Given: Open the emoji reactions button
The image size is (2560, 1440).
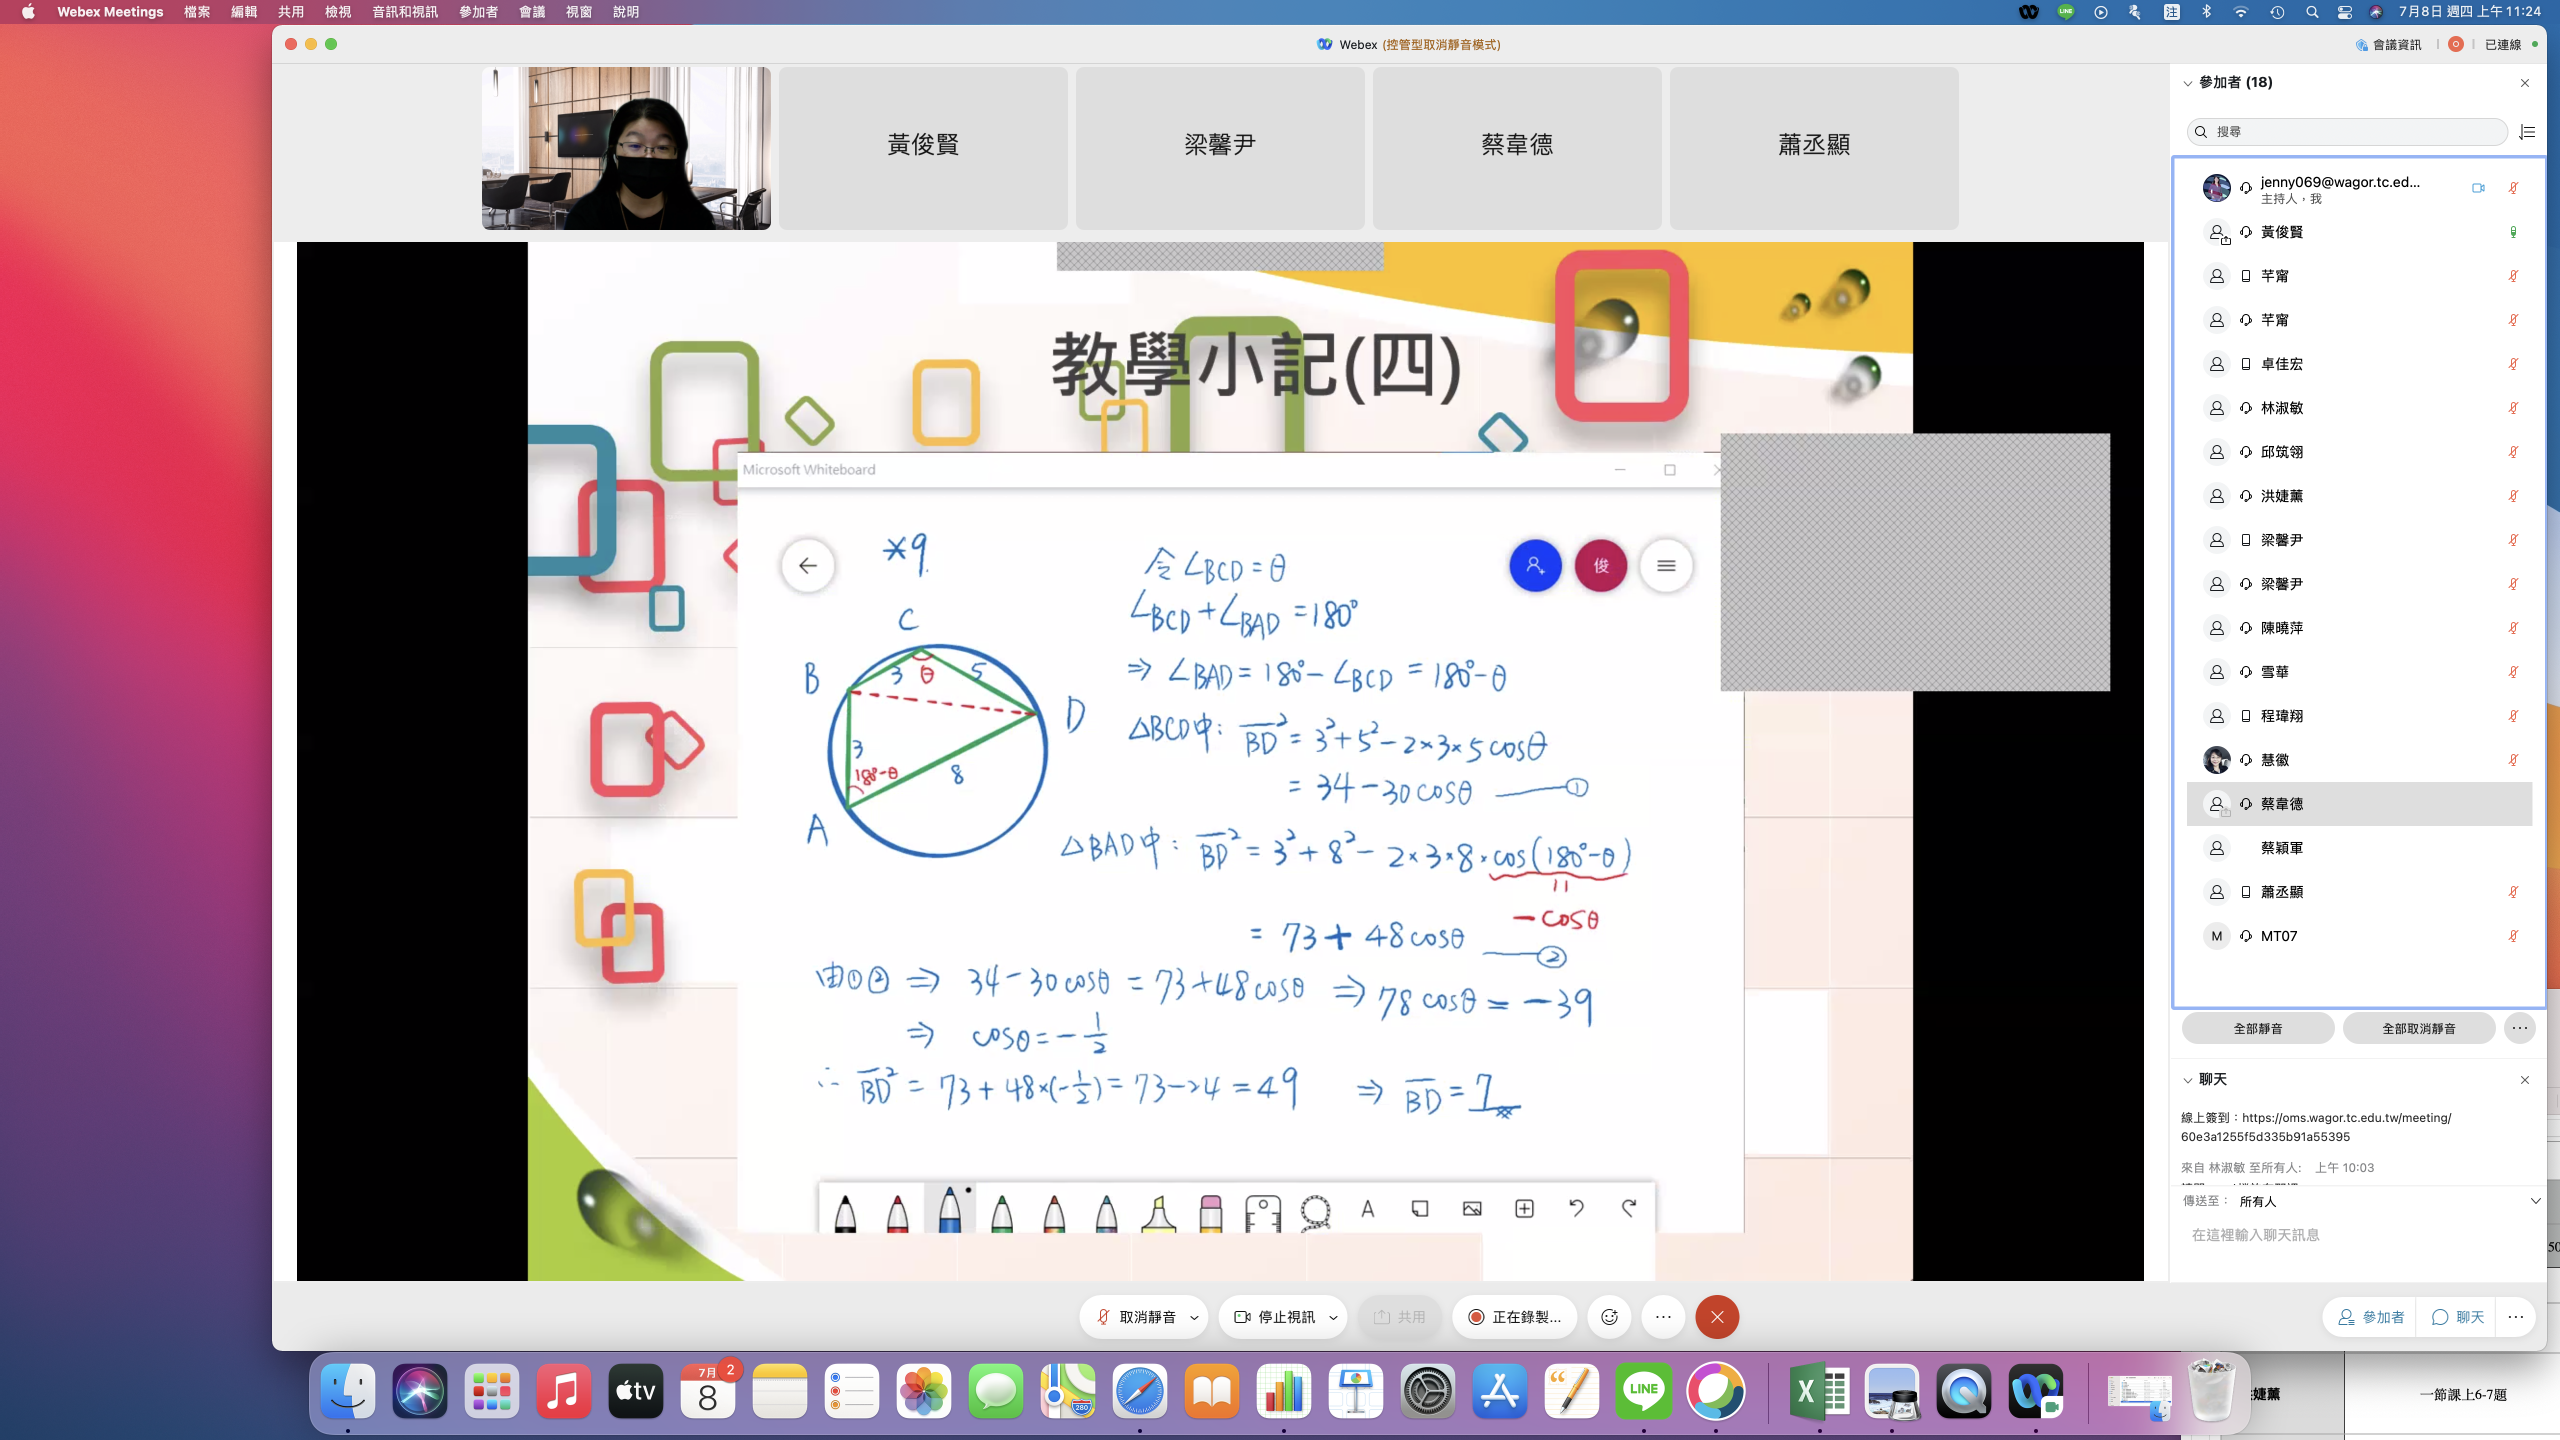Looking at the screenshot, I should [1609, 1317].
